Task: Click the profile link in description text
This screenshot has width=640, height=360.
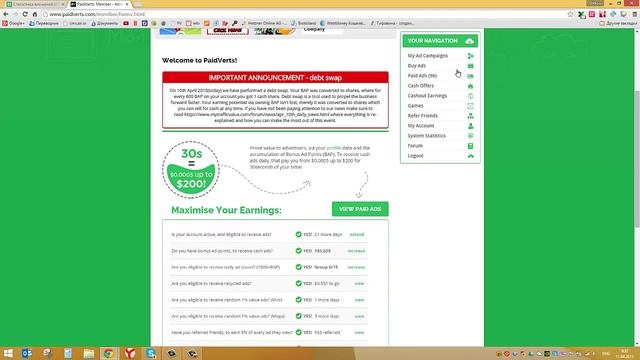Action: click(333, 148)
